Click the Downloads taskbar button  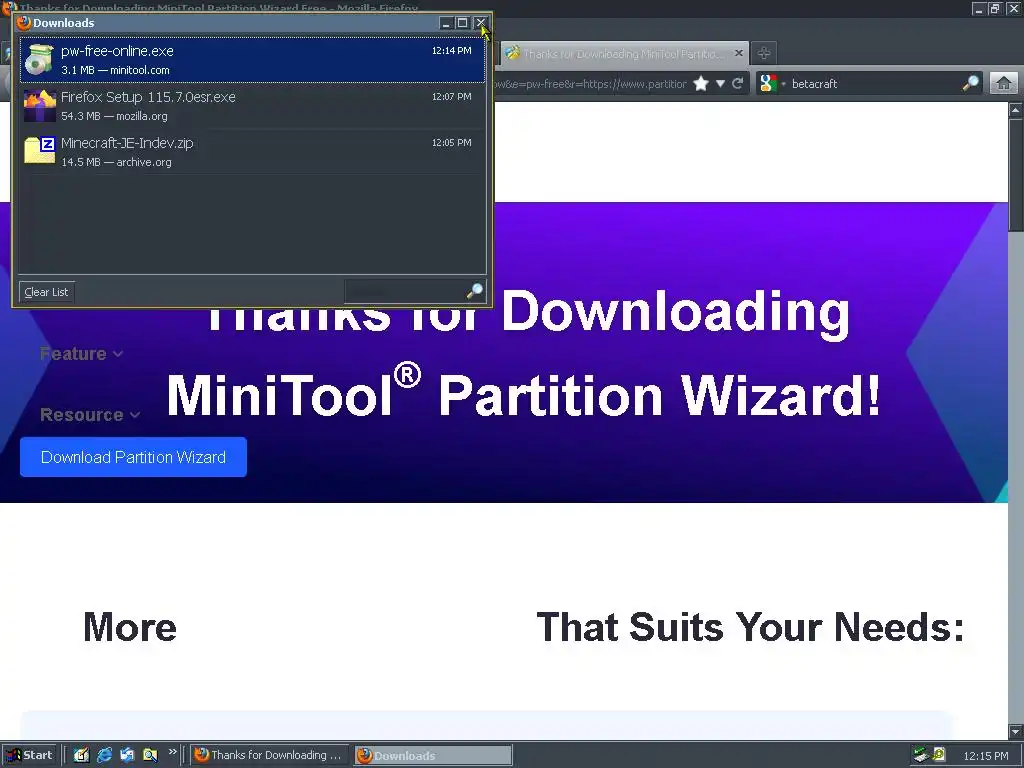click(434, 755)
